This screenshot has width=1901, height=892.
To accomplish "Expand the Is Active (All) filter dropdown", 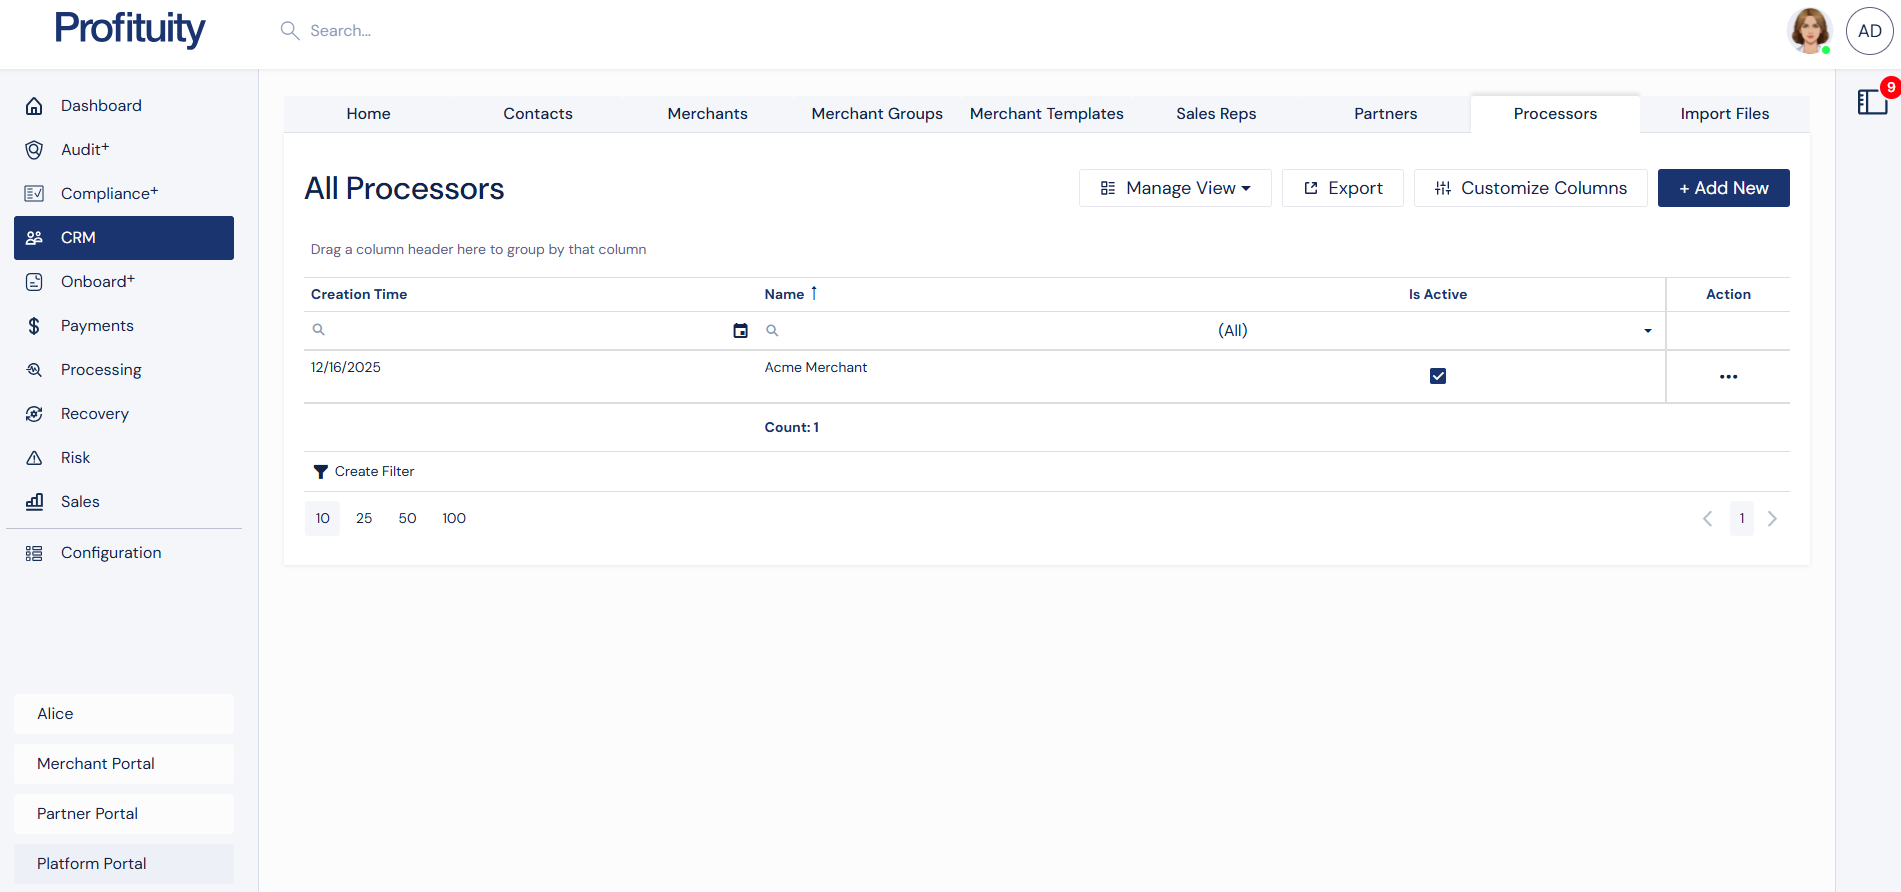I will [1647, 331].
